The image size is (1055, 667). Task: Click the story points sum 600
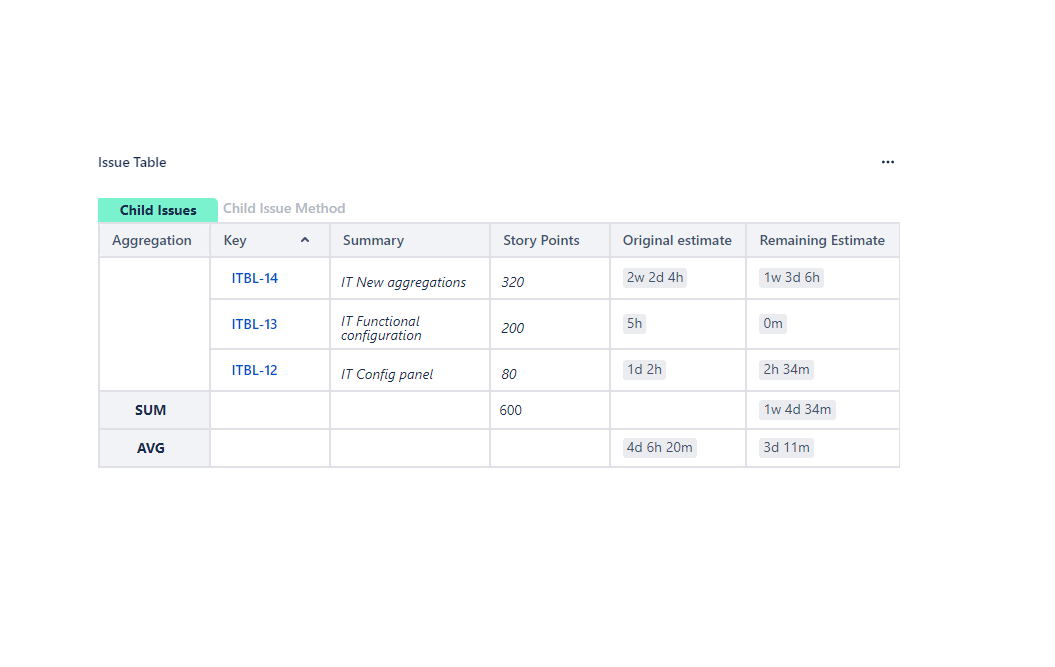click(511, 410)
